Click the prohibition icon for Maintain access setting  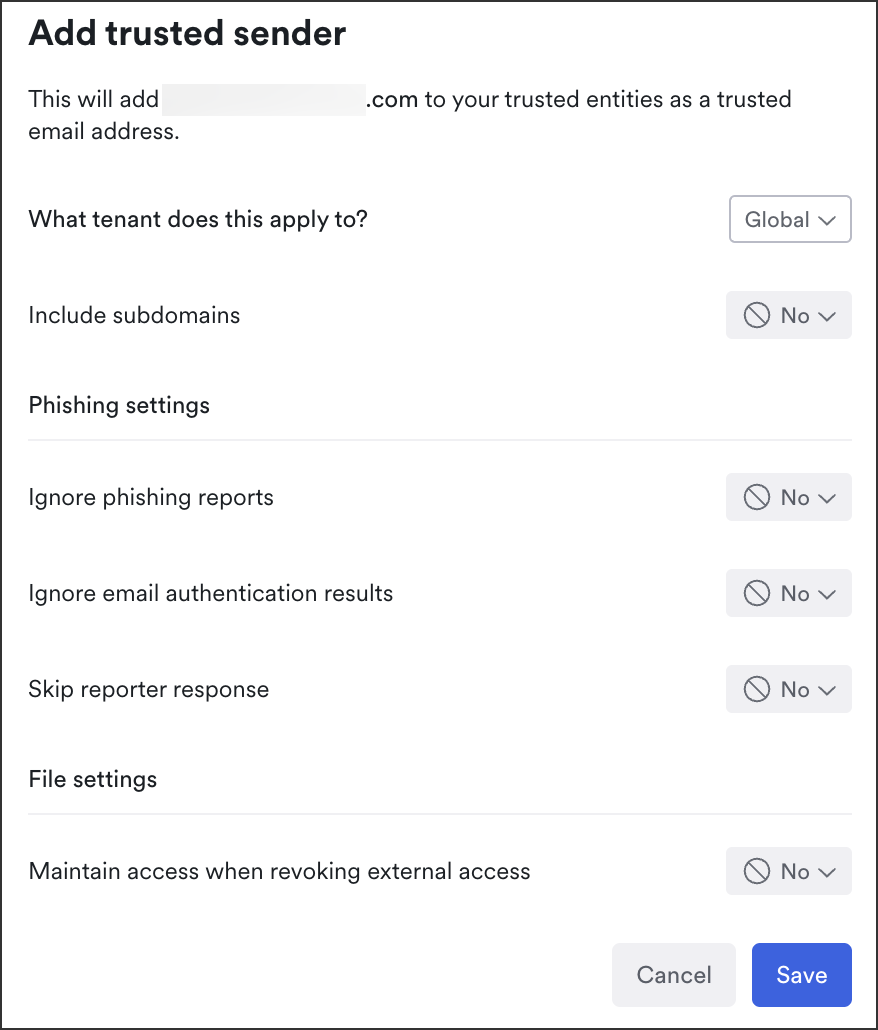click(757, 871)
